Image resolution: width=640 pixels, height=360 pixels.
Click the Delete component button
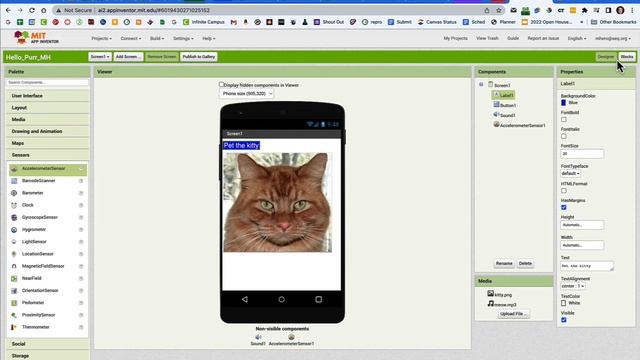tap(525, 263)
